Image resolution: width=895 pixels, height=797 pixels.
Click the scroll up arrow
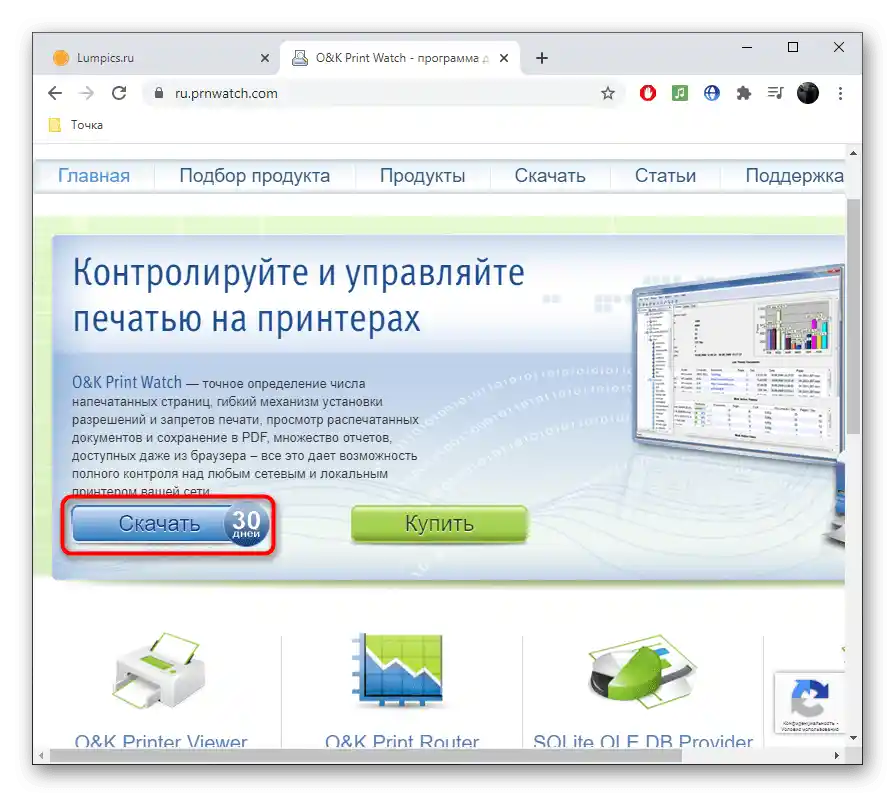click(x=853, y=153)
